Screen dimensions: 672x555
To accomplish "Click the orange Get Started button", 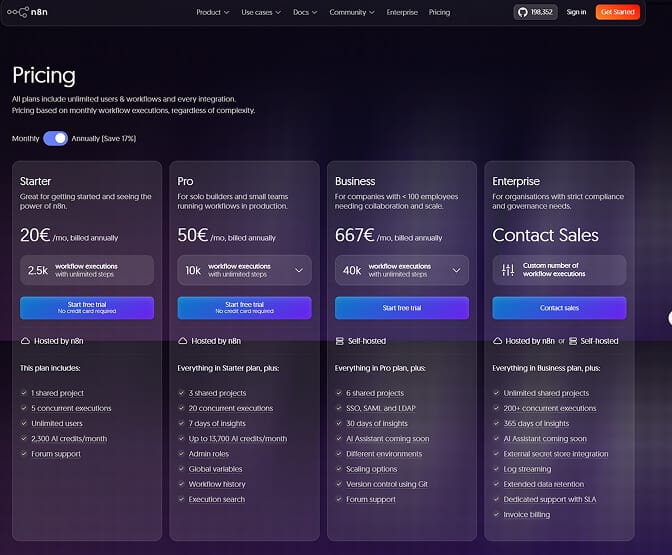I will click(618, 12).
